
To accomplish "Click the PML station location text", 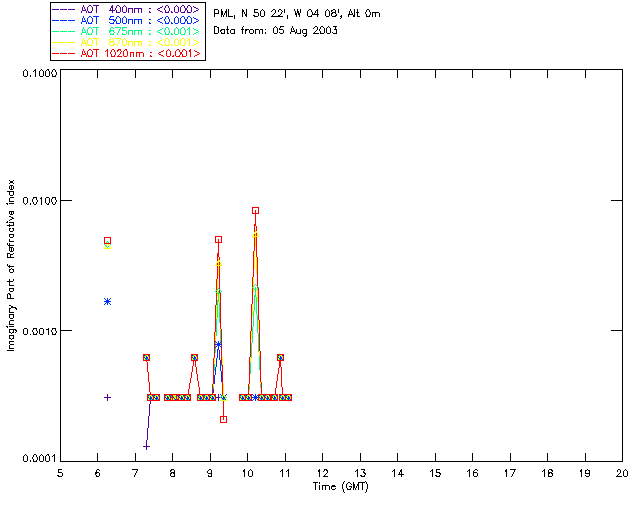I will pyautogui.click(x=297, y=14).
